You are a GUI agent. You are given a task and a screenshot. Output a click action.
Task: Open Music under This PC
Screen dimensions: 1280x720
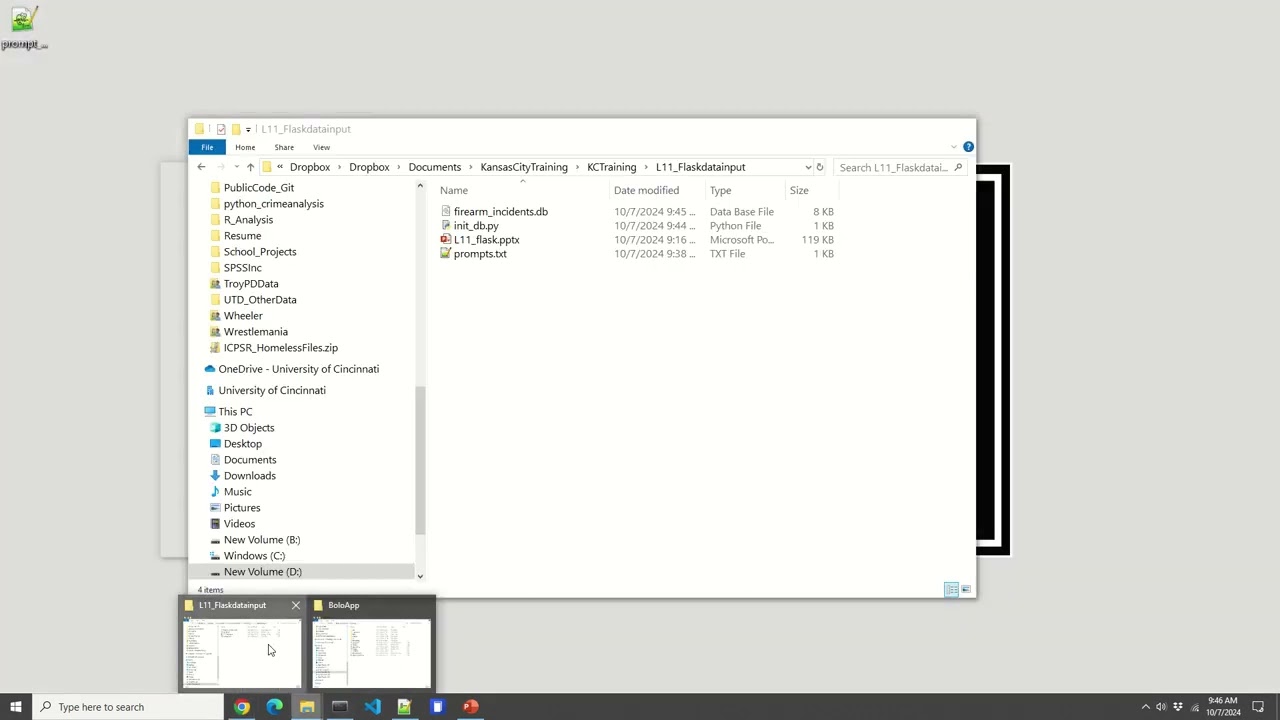pyautogui.click(x=237, y=491)
